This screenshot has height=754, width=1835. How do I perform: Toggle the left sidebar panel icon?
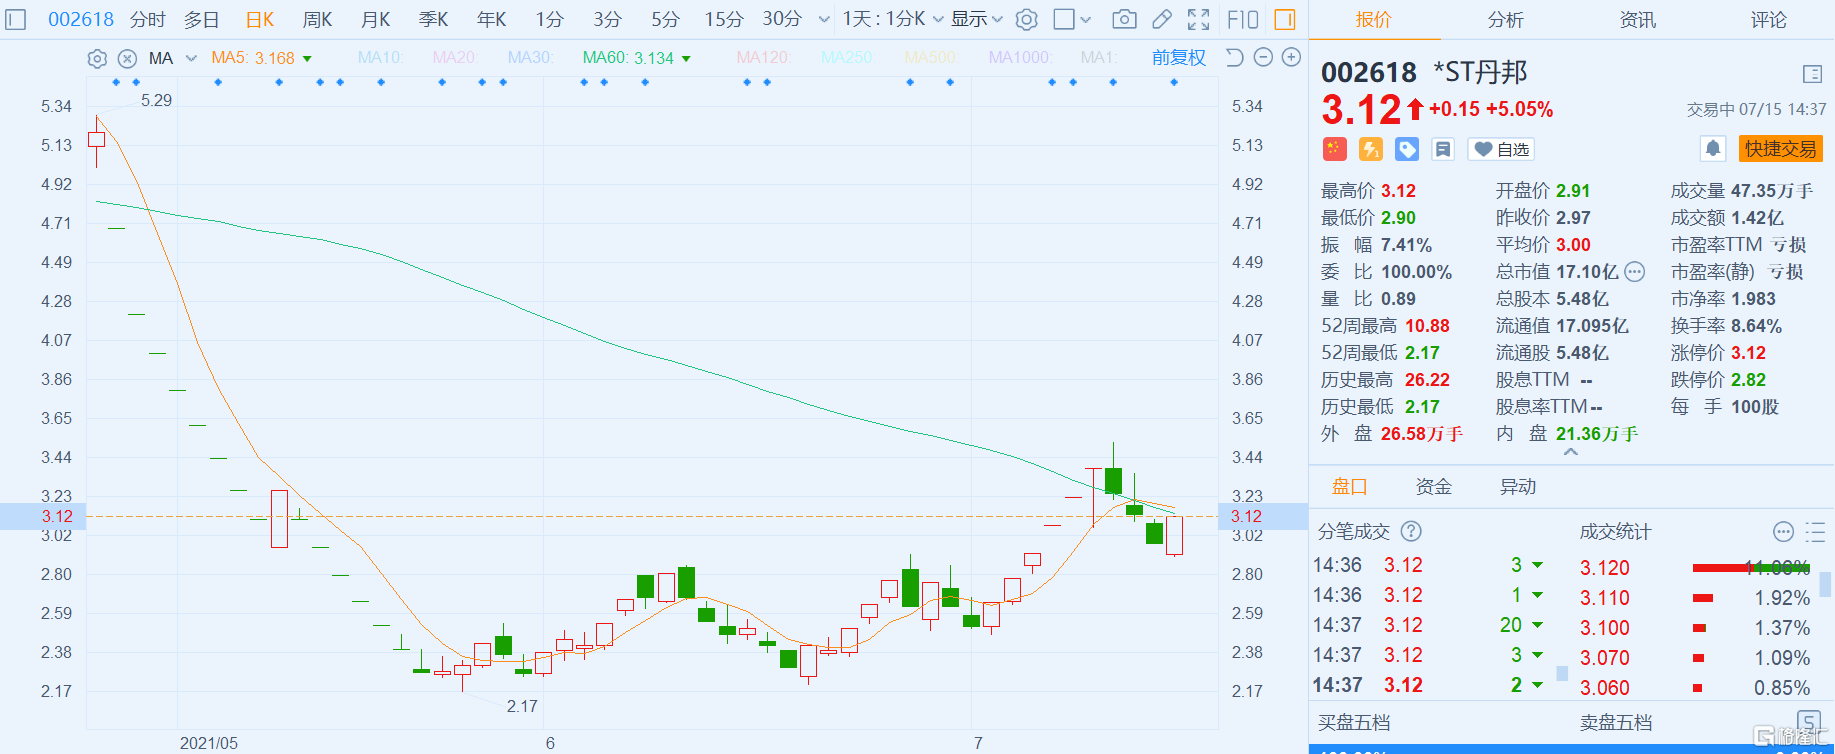click(16, 19)
